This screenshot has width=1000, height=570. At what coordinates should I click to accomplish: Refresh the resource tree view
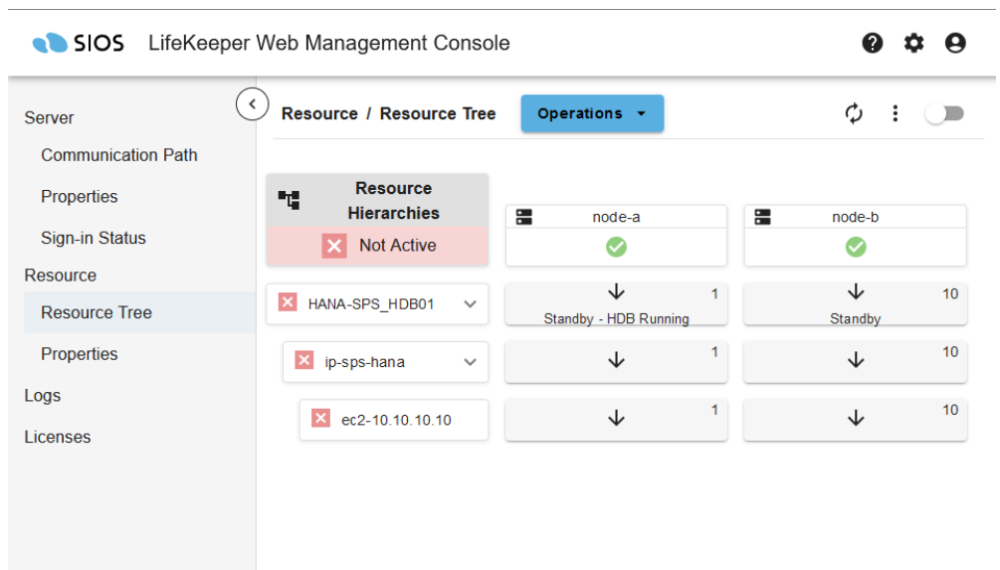(854, 113)
